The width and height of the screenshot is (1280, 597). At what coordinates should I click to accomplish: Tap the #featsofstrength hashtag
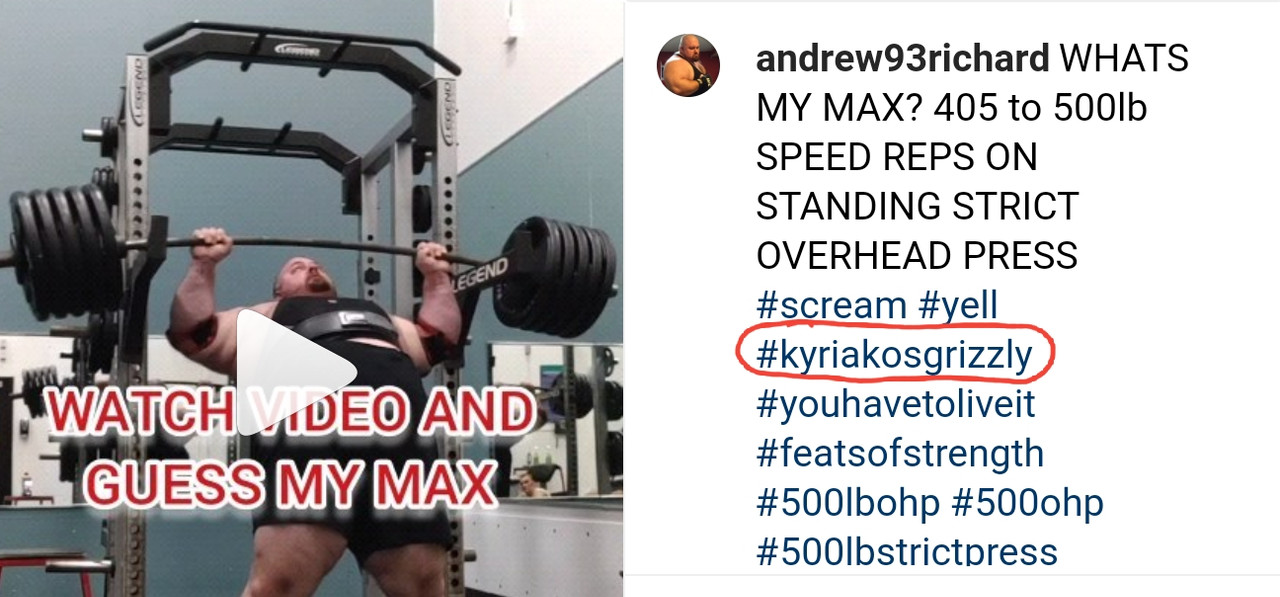click(900, 453)
